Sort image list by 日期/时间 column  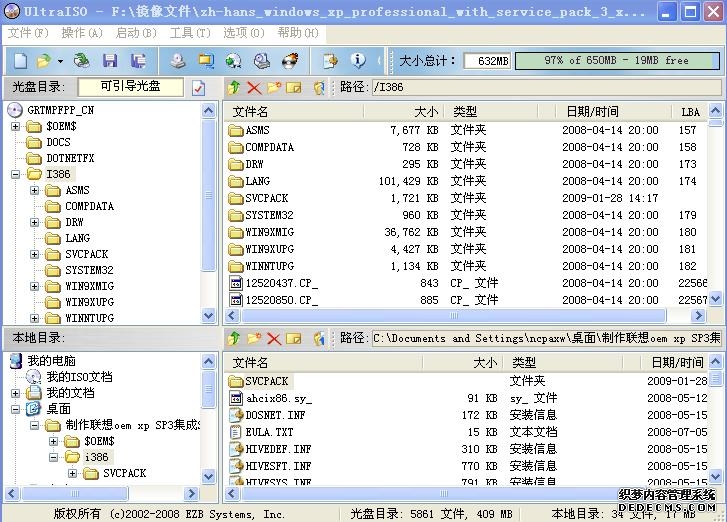tap(613, 112)
